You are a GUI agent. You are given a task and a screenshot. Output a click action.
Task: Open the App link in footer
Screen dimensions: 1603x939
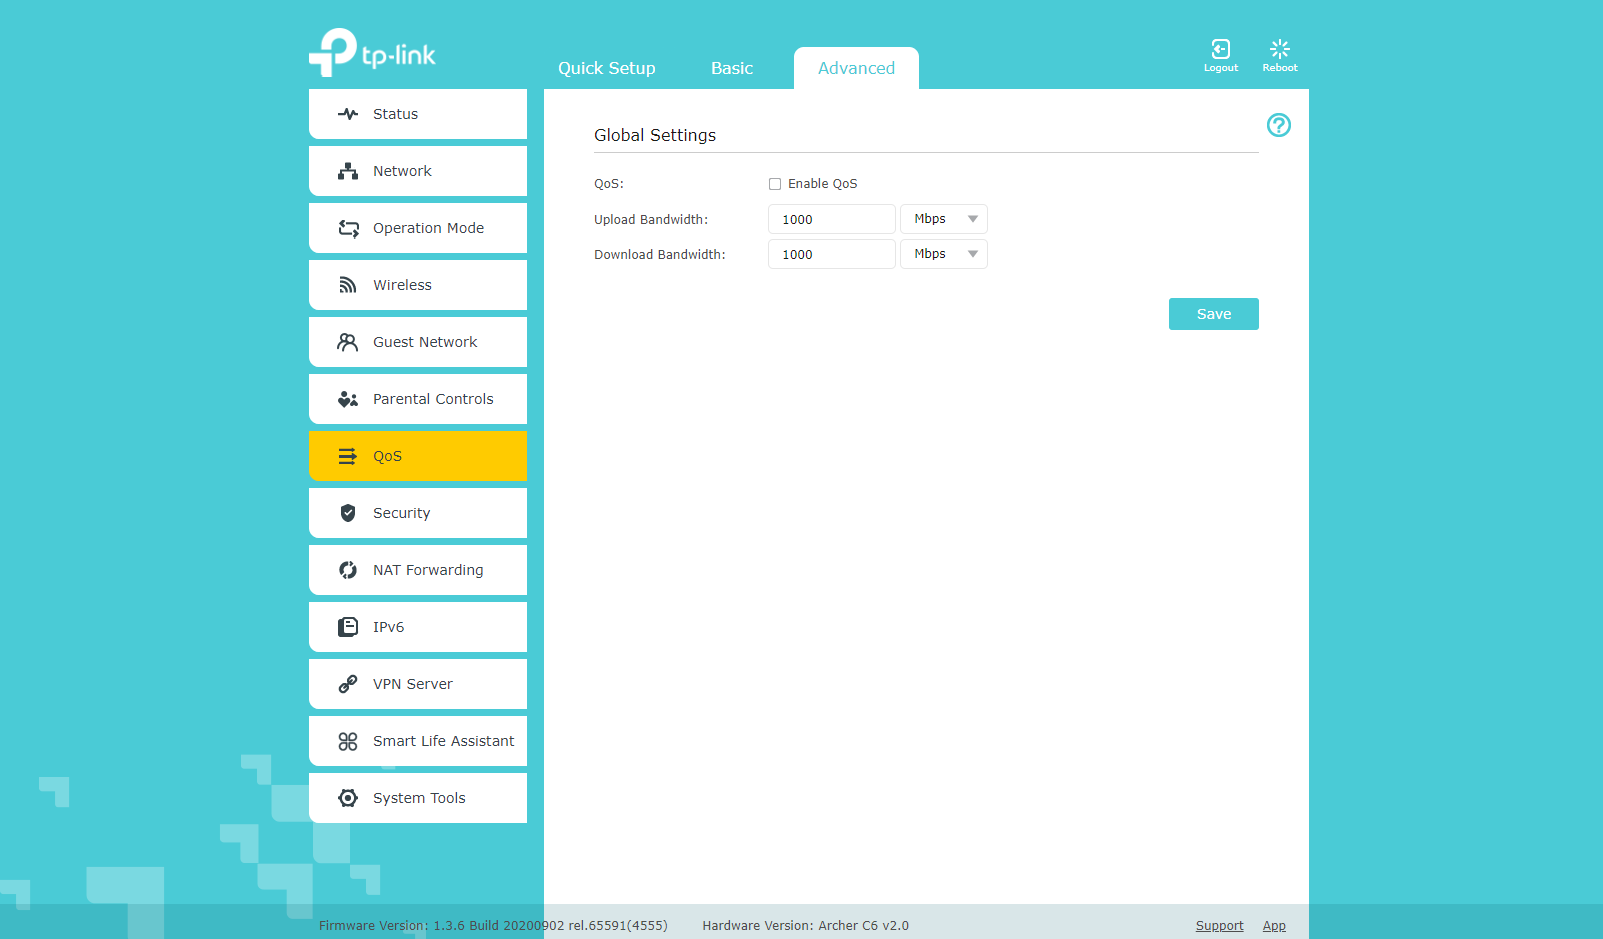click(x=1273, y=926)
